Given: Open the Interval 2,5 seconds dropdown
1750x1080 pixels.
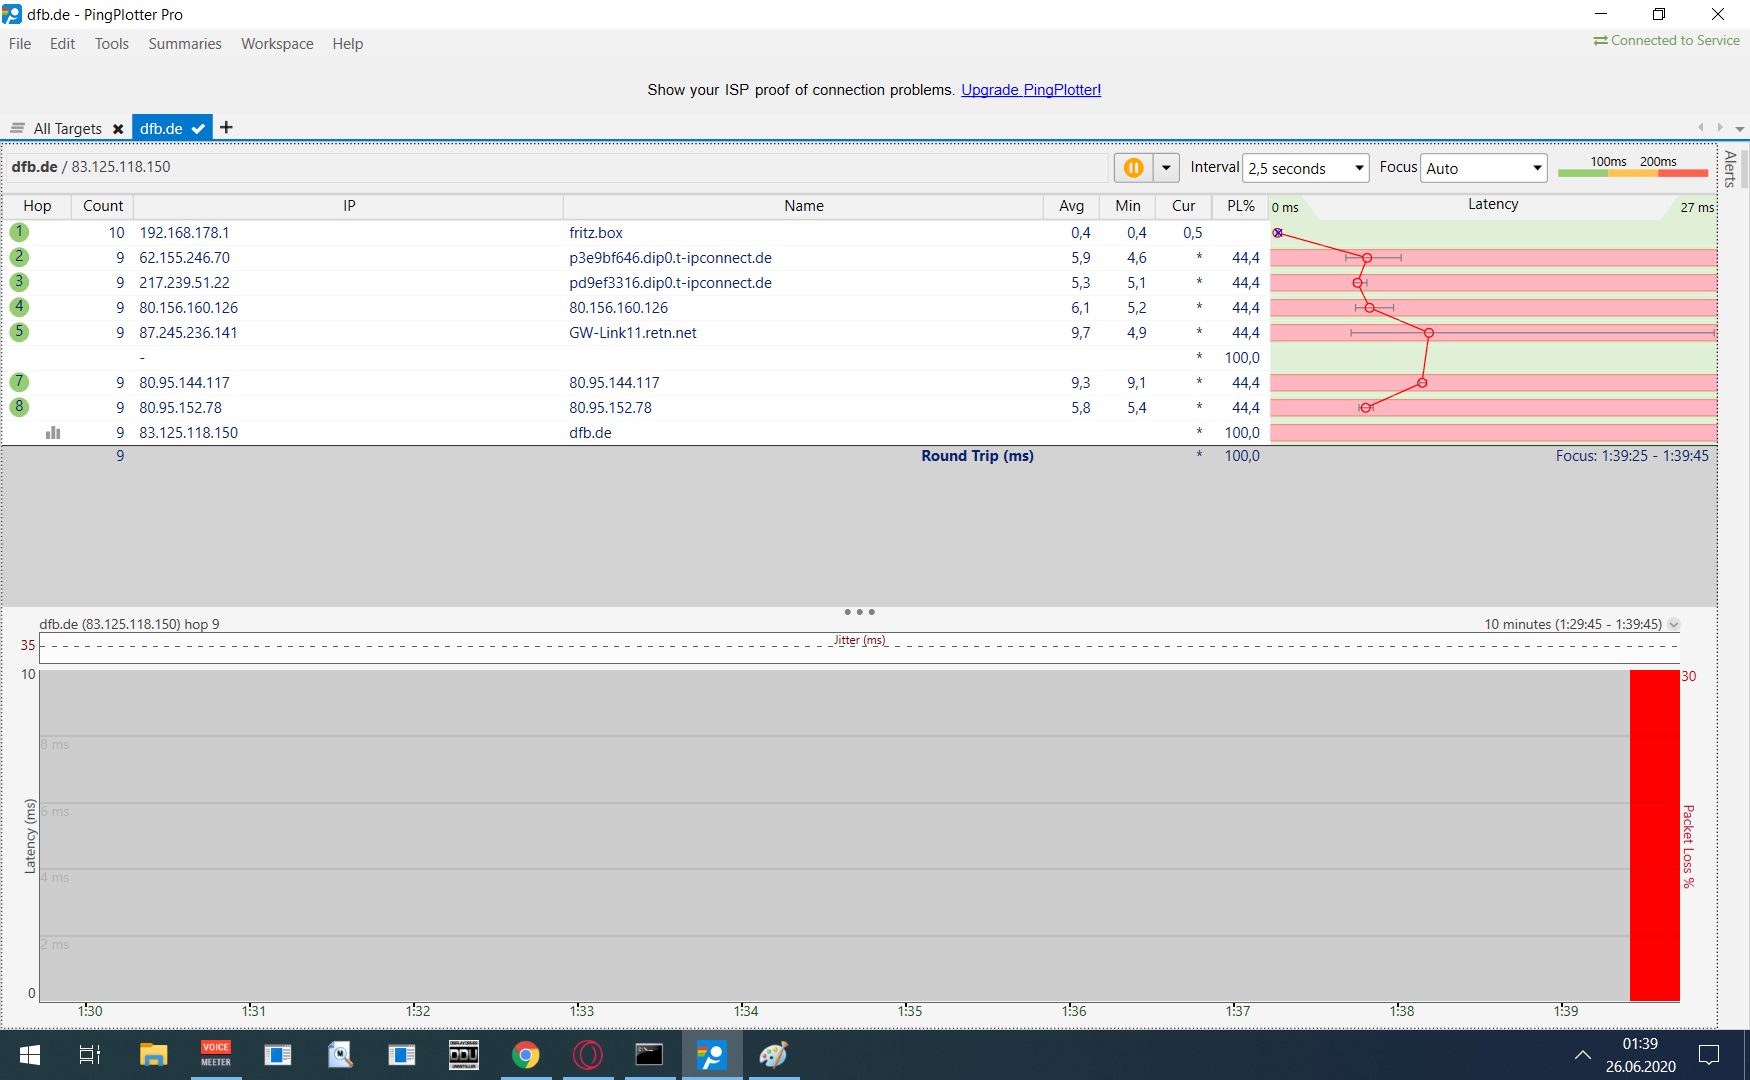Looking at the screenshot, I should pos(1305,168).
